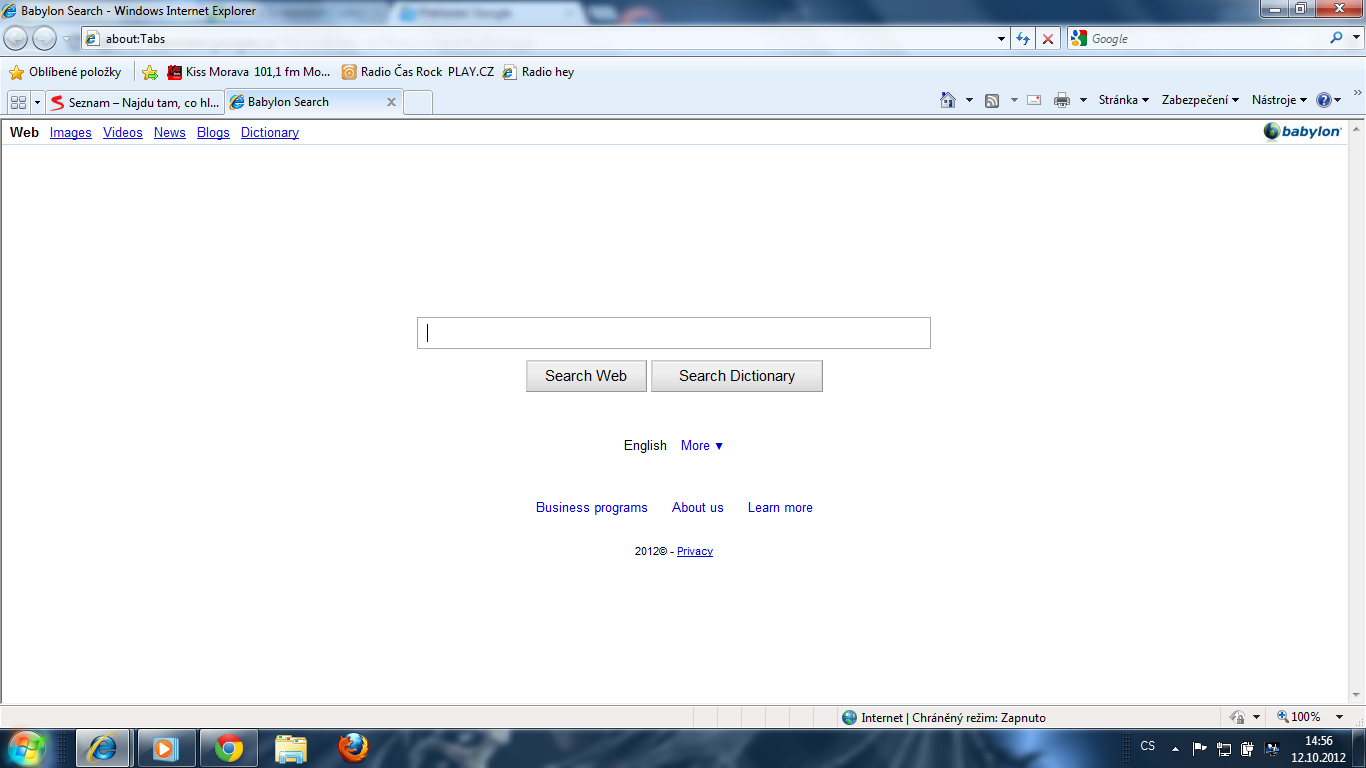The height and width of the screenshot is (768, 1366).
Task: Launch Google Chrome from taskbar
Action: (229, 748)
